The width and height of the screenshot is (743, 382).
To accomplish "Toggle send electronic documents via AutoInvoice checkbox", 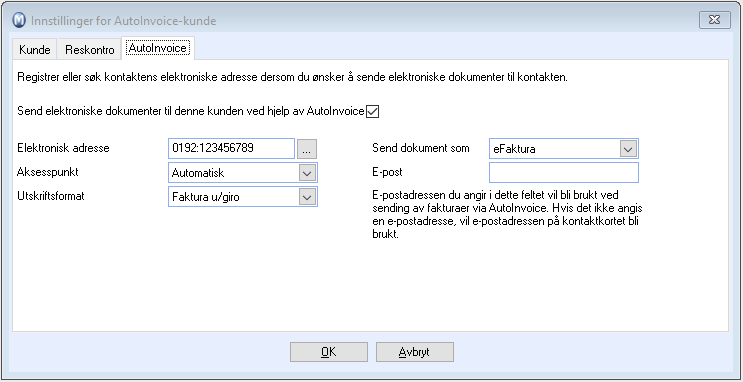I will [372, 111].
